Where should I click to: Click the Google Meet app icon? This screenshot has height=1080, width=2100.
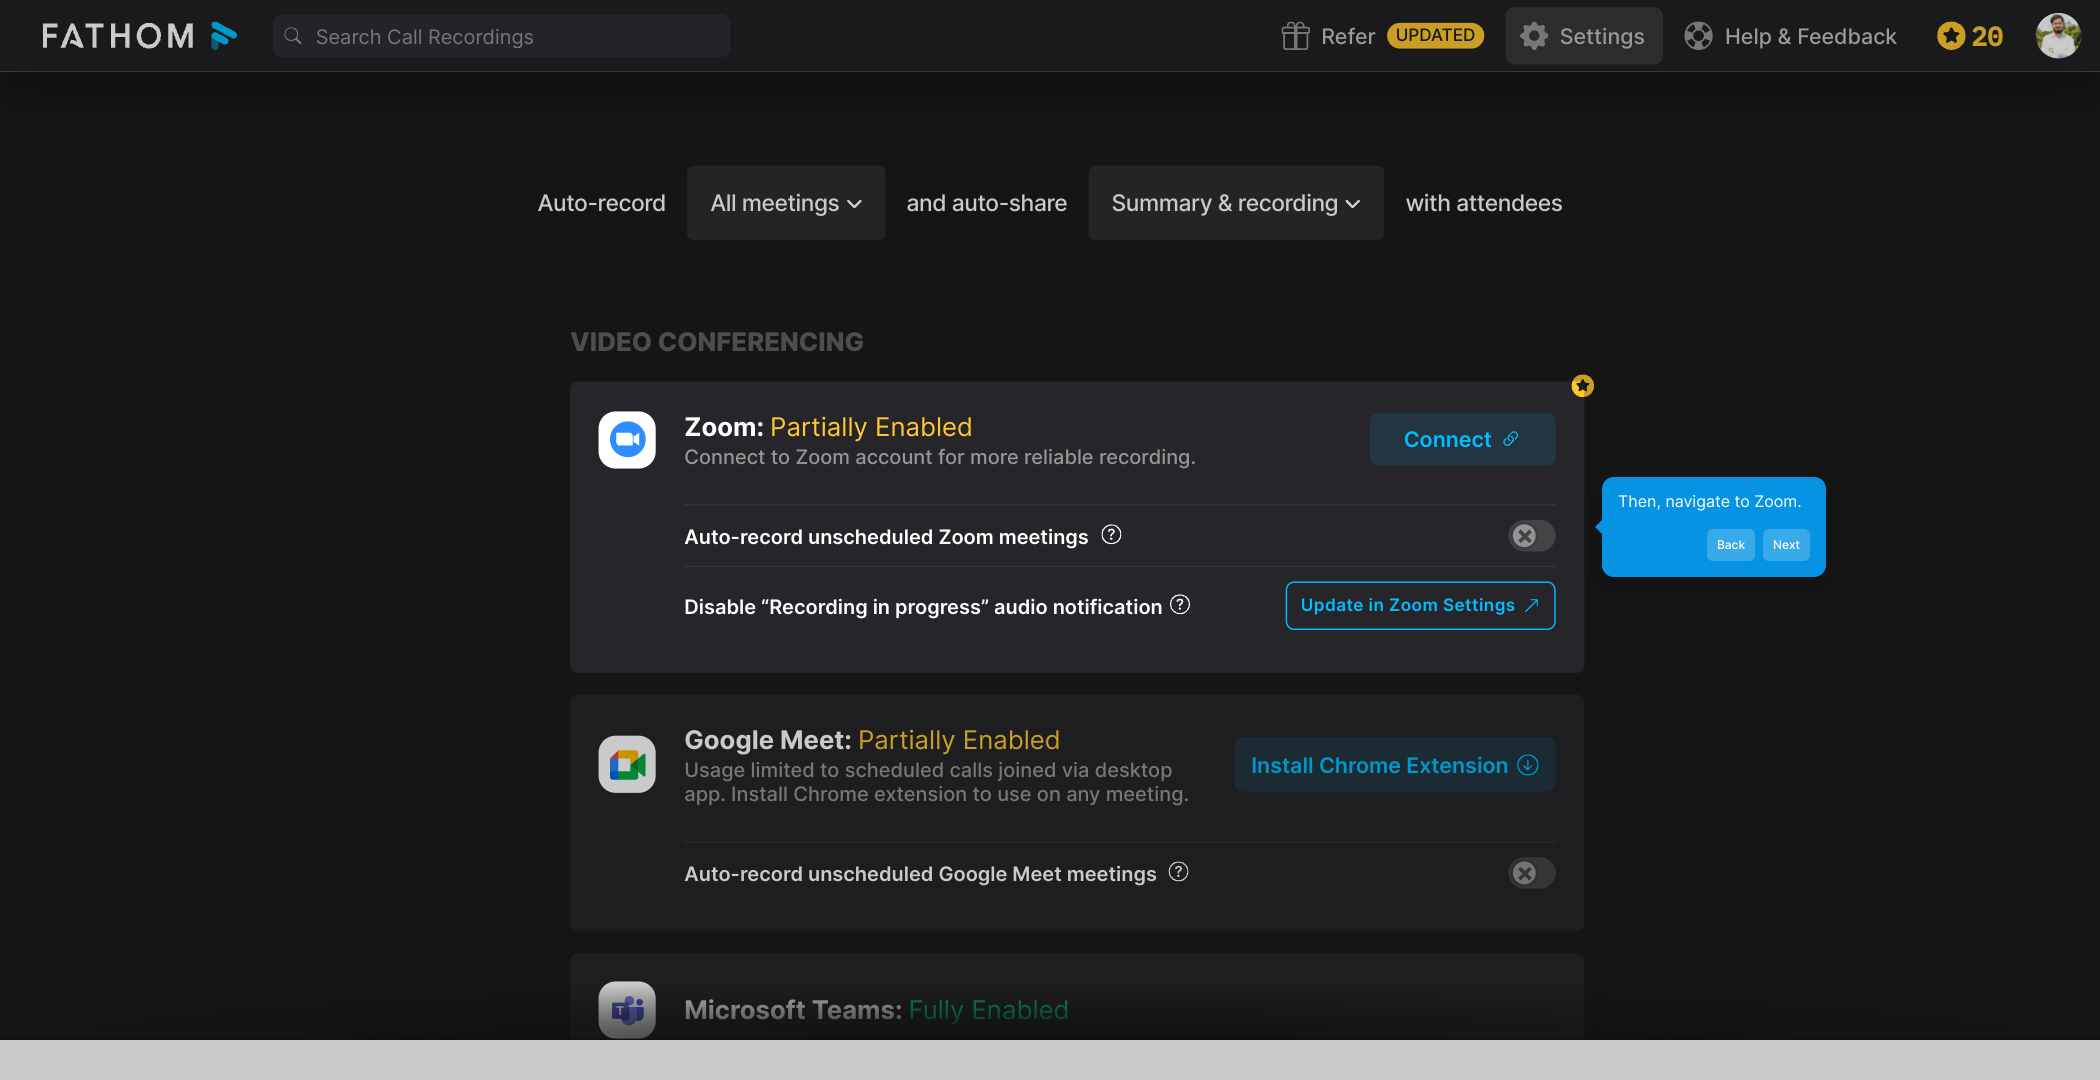627,764
